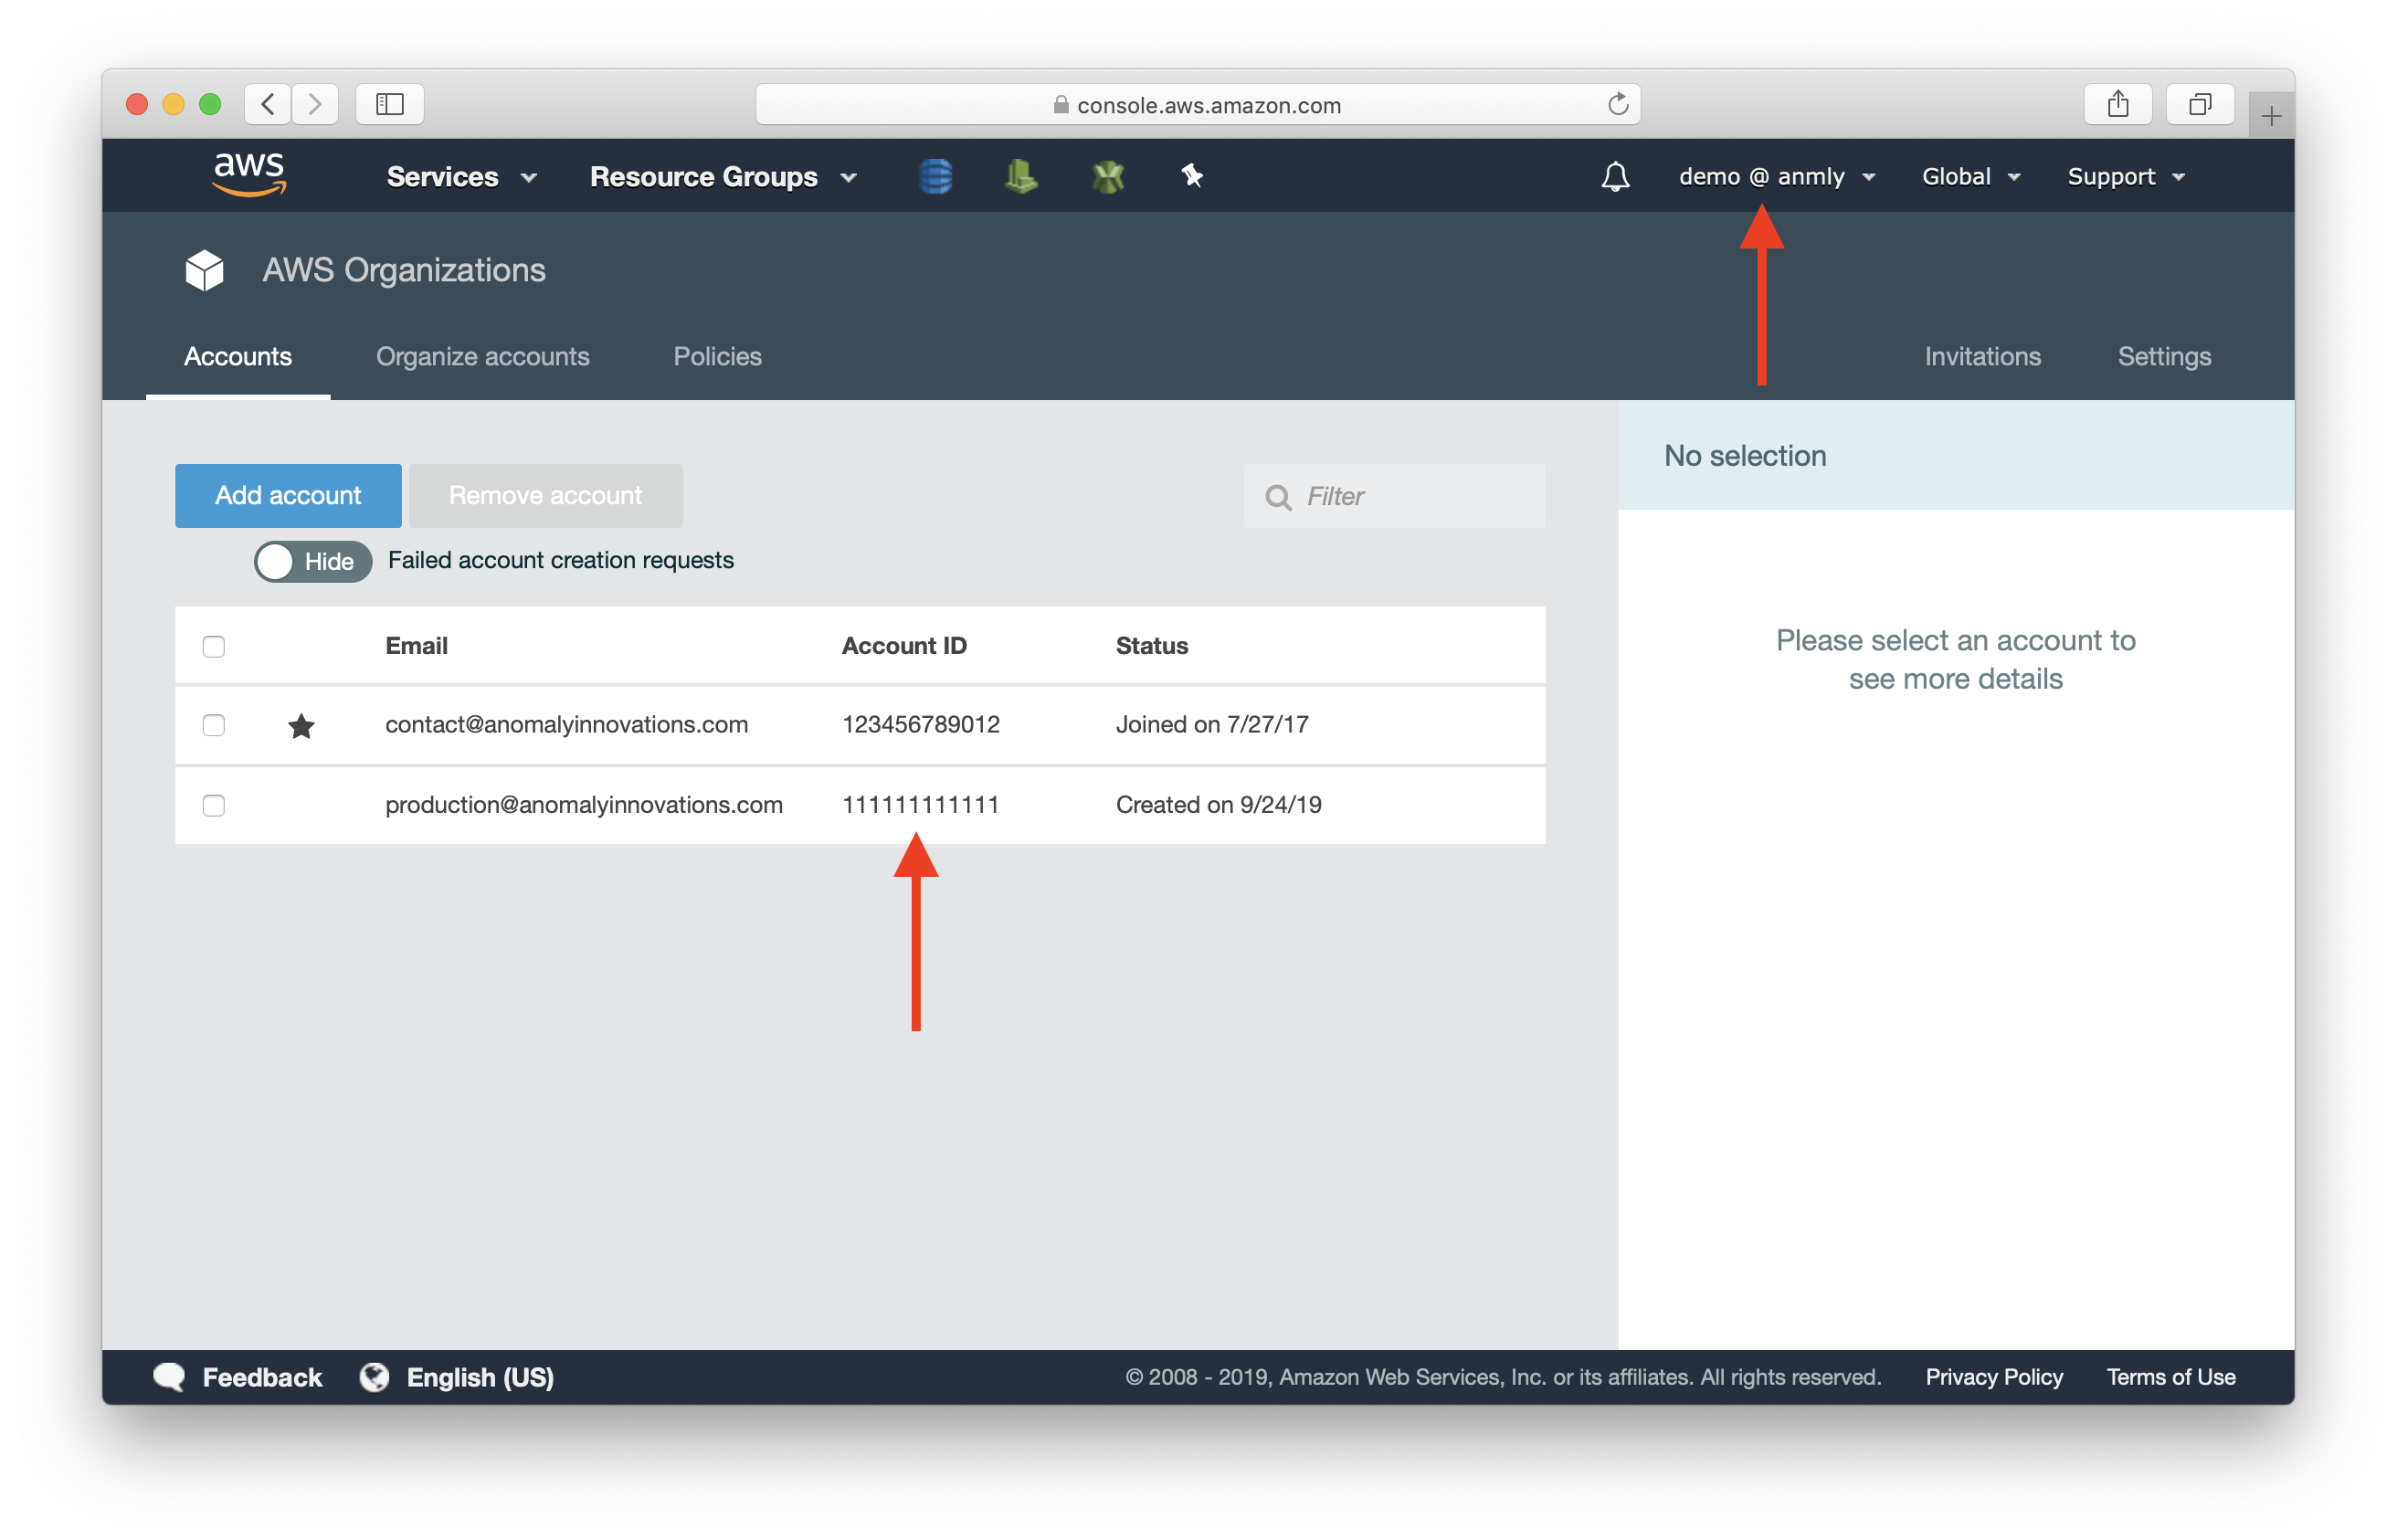Image resolution: width=2397 pixels, height=1540 pixels.
Task: Switch to the Policies tab
Action: pyautogui.click(x=718, y=356)
